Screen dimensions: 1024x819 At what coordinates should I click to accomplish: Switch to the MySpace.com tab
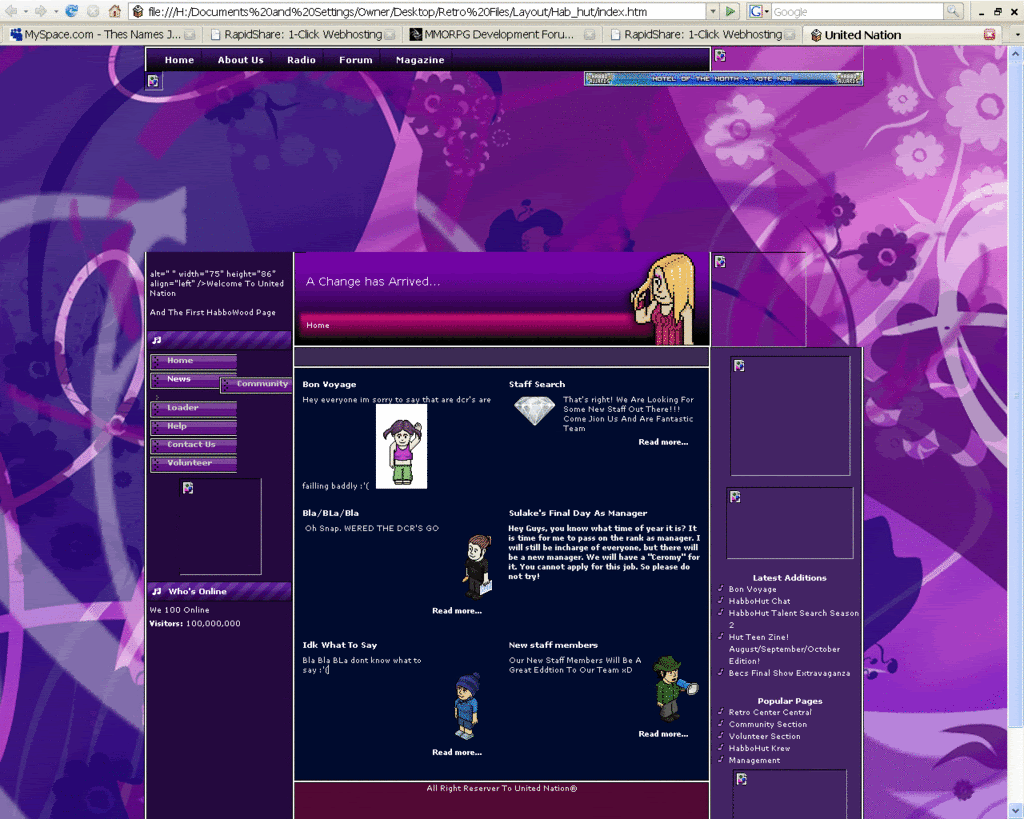tap(98, 35)
